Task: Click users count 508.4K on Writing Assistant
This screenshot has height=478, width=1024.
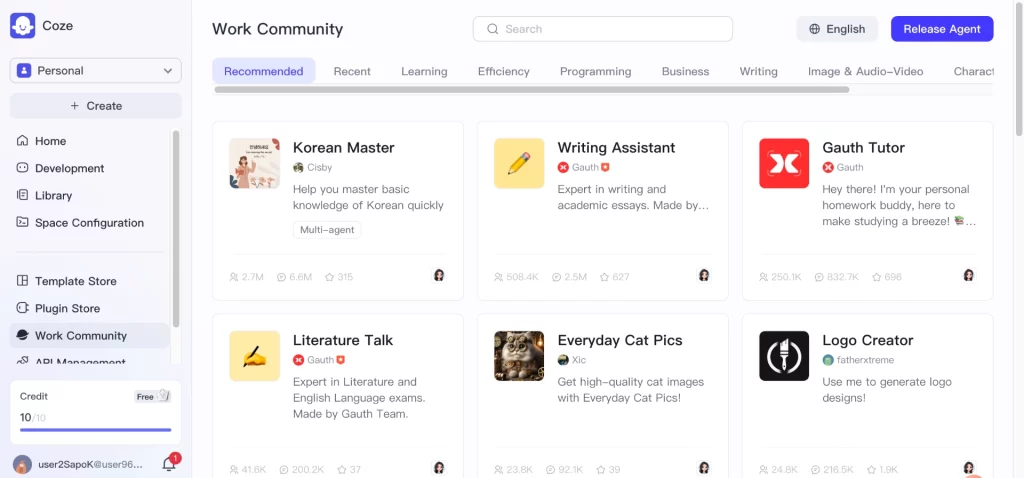Action: pyautogui.click(x=517, y=277)
